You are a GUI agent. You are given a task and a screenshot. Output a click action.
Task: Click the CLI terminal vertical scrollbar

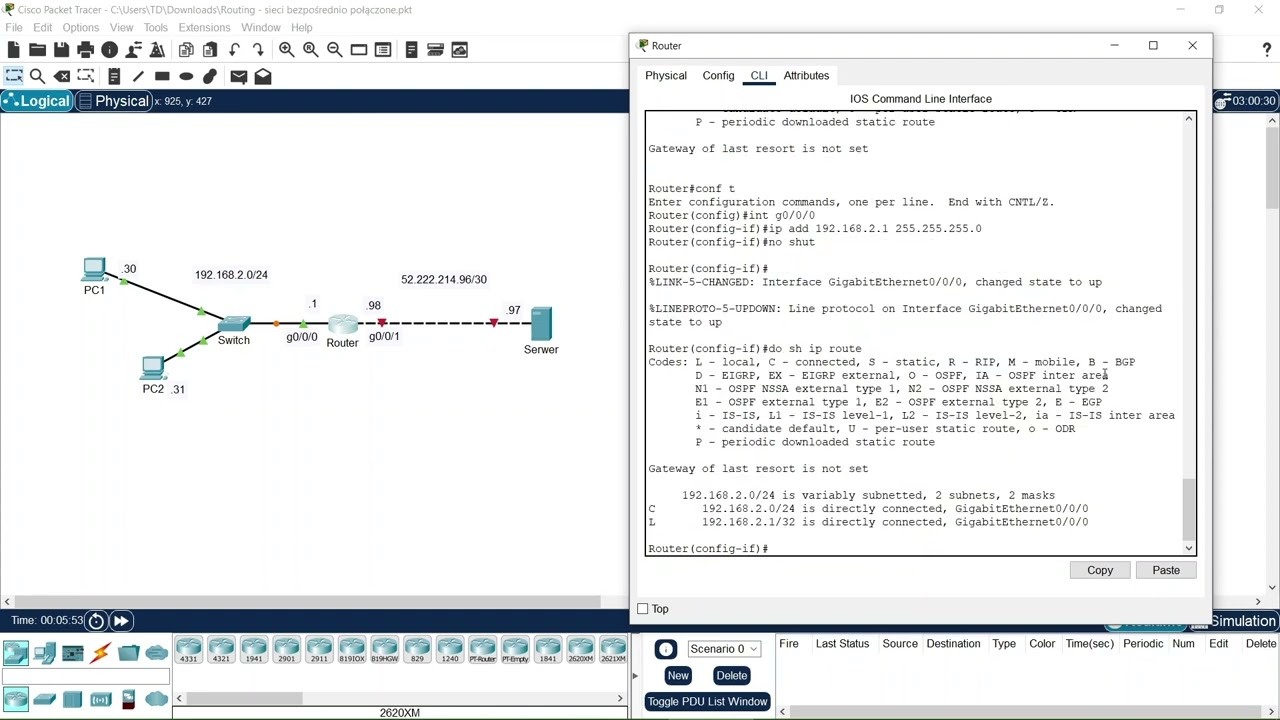coord(1189,333)
